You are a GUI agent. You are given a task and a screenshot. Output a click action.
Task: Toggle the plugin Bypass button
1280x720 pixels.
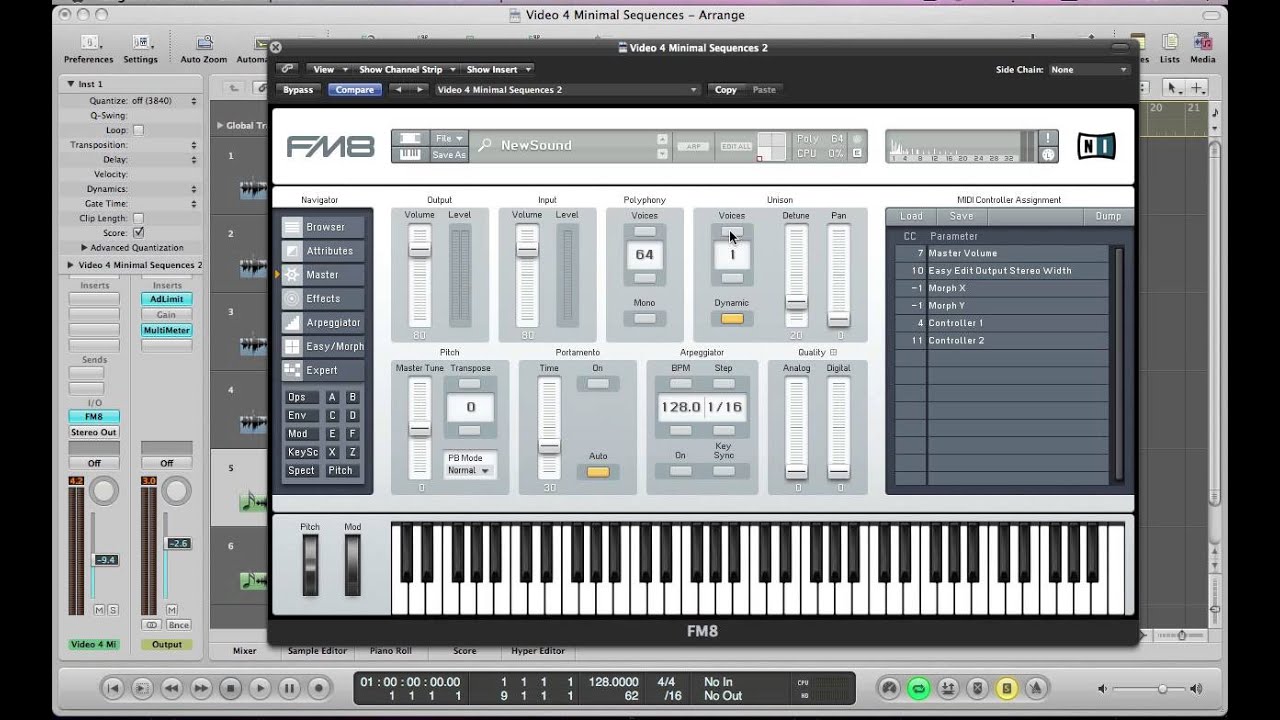coord(298,90)
